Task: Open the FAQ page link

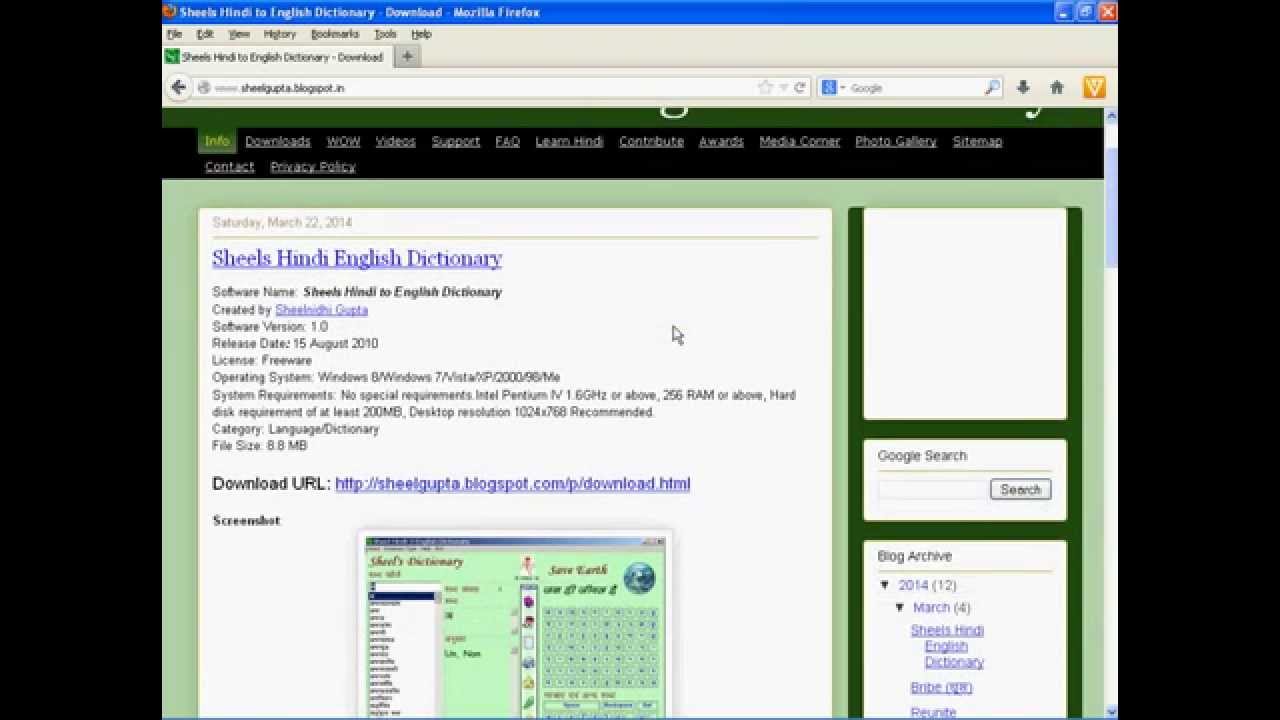Action: 507,141
